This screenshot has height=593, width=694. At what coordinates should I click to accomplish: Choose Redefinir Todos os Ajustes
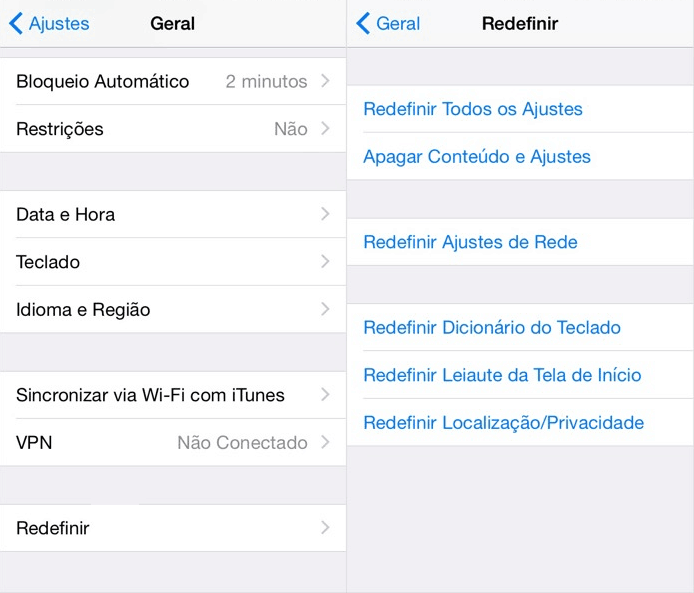coord(520,109)
